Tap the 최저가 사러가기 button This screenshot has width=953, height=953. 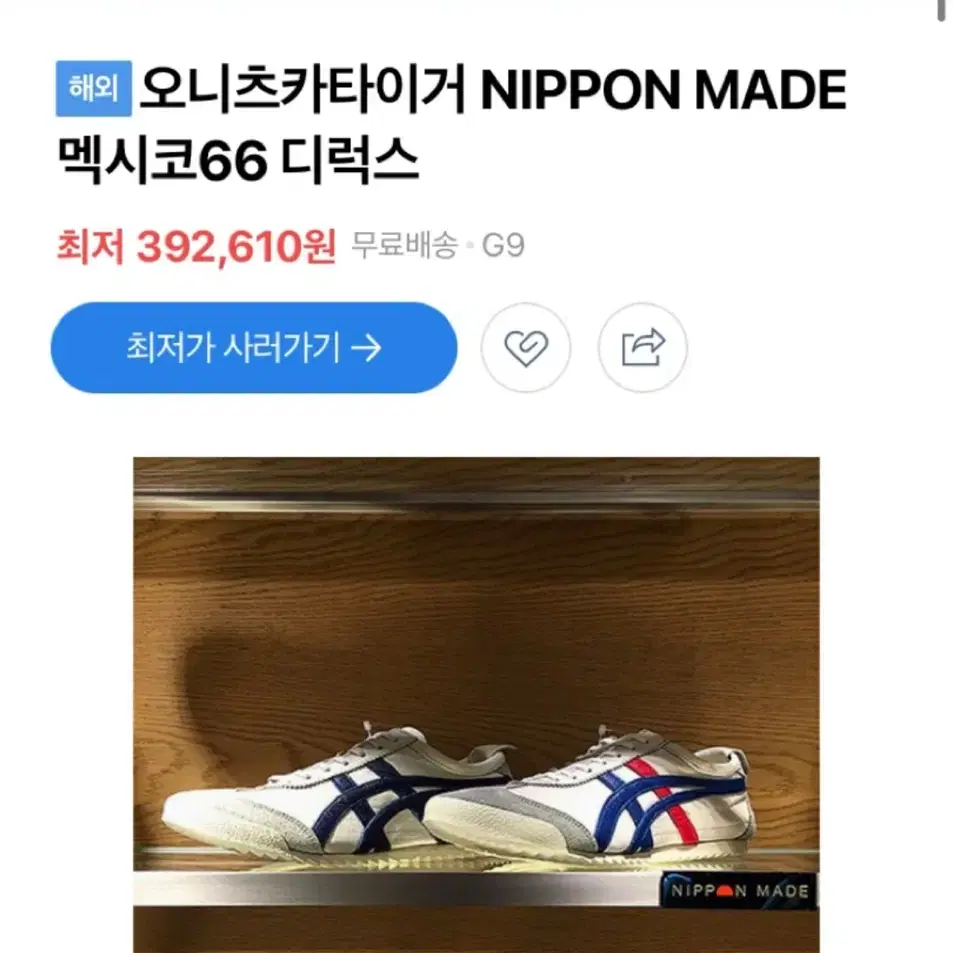pos(254,348)
